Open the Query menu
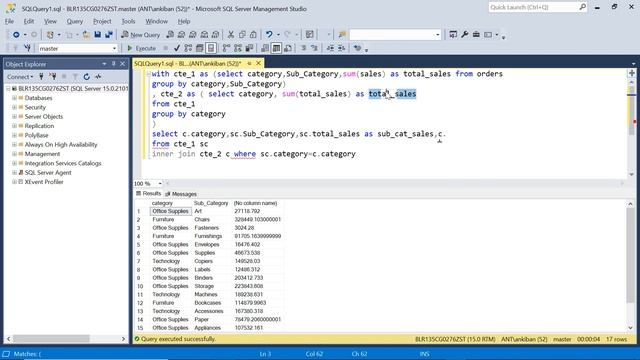 (74, 21)
